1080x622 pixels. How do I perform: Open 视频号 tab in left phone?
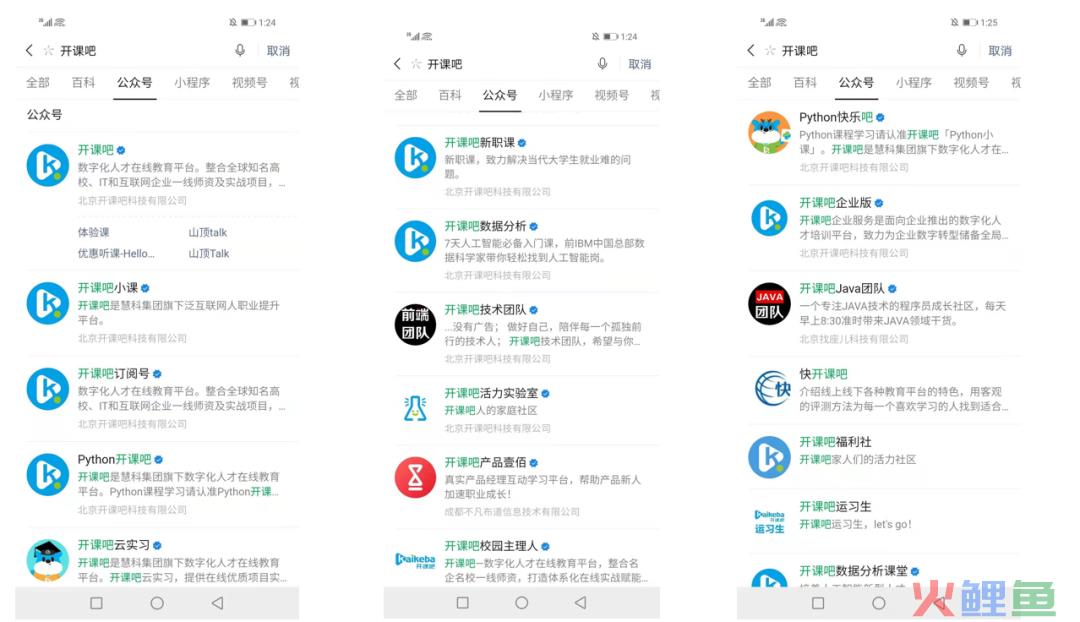pyautogui.click(x=249, y=83)
